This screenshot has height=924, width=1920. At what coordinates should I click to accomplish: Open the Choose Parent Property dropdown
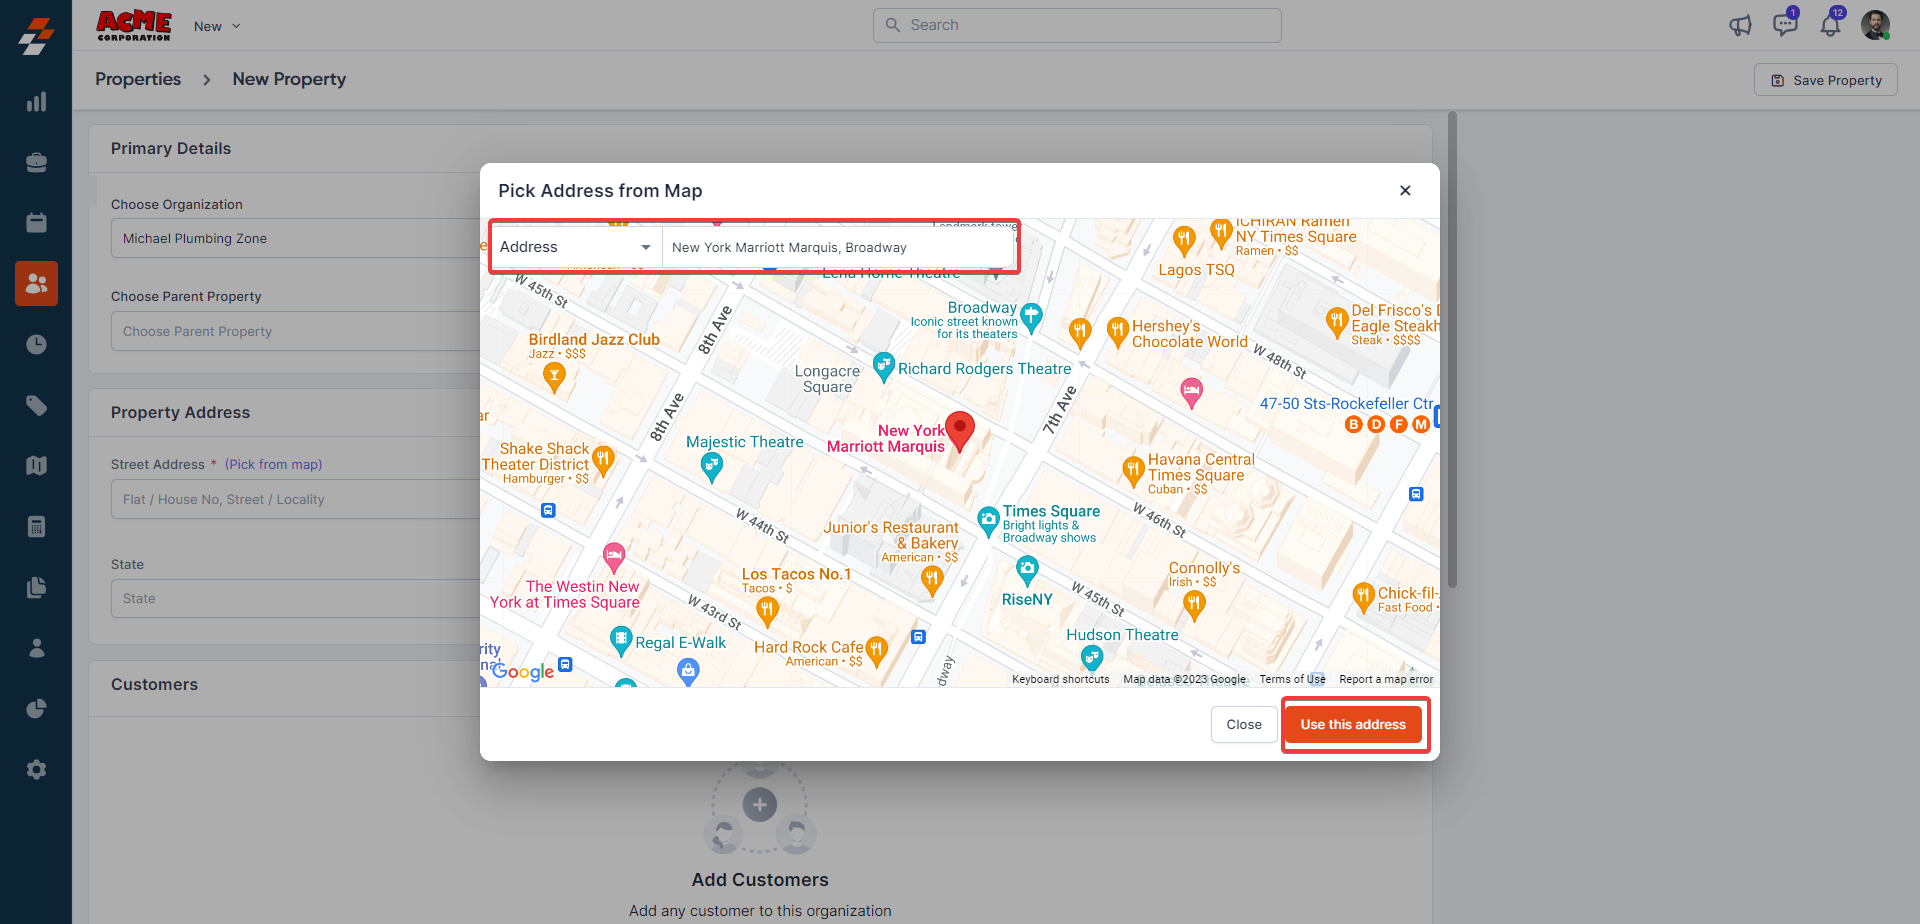point(296,331)
